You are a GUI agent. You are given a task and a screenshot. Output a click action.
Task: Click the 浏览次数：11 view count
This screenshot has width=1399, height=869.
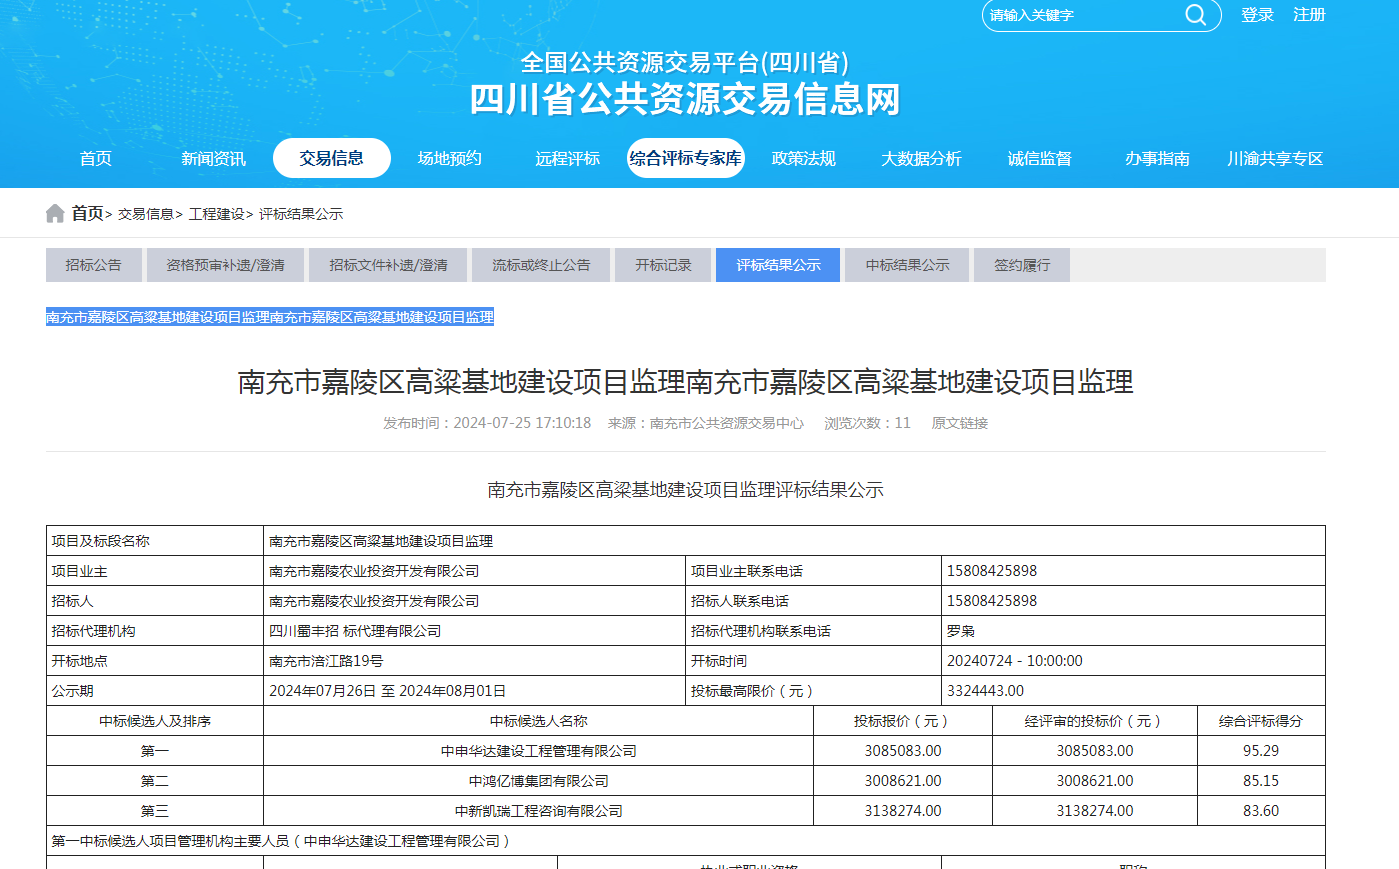[x=868, y=423]
